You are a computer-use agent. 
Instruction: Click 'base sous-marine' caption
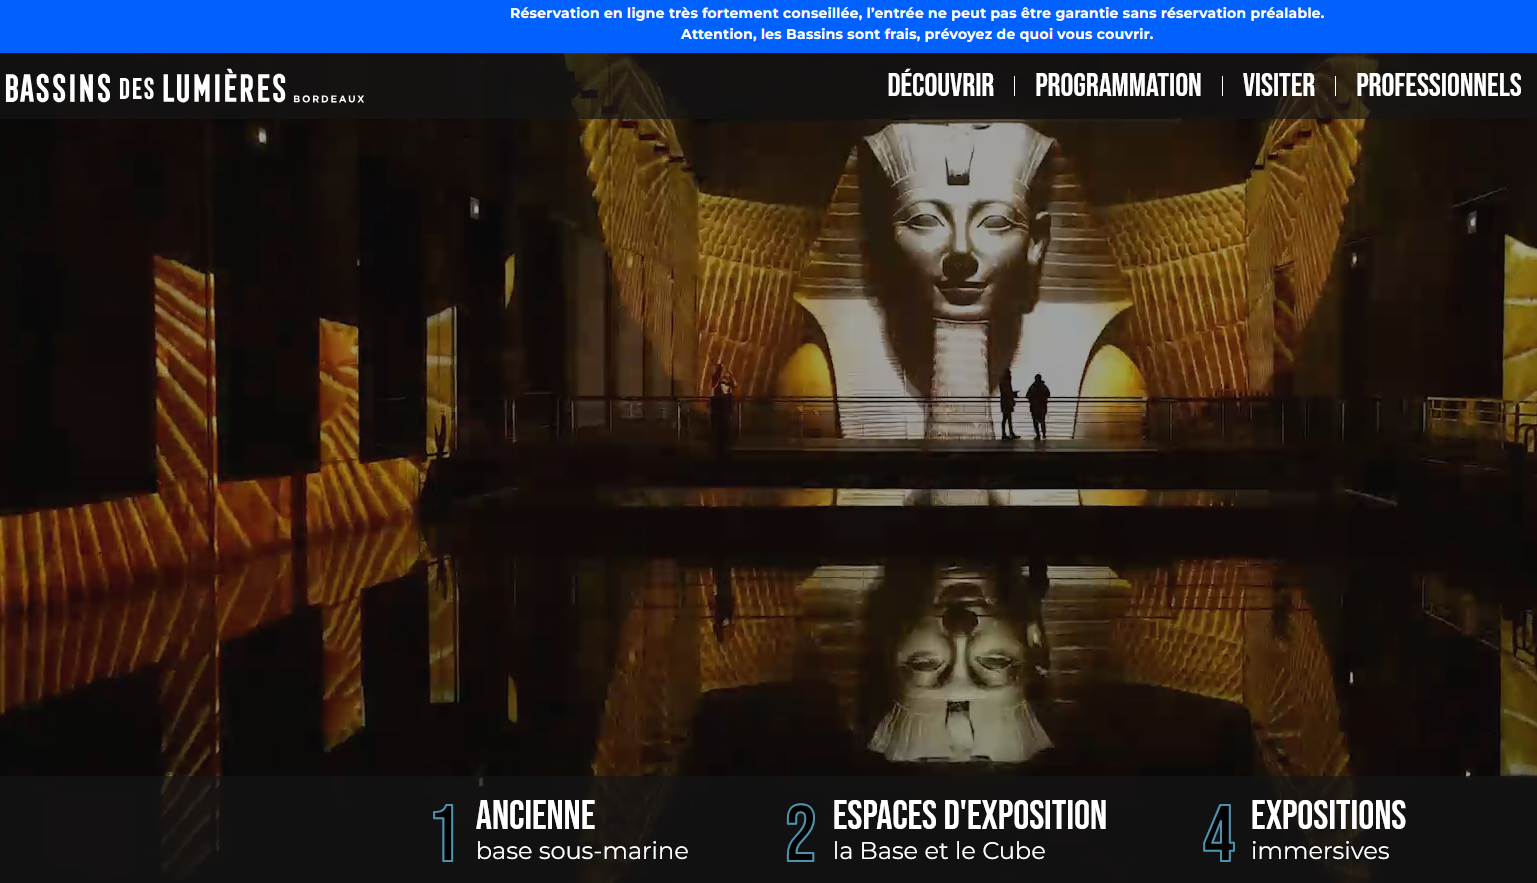click(582, 851)
